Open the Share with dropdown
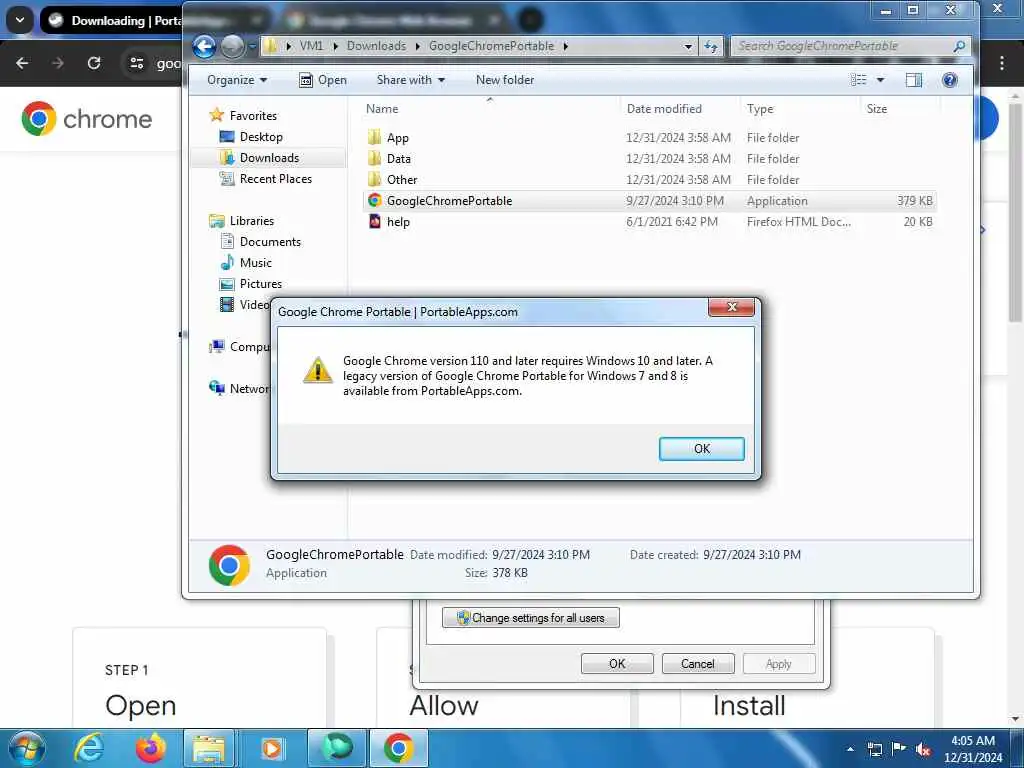1024x768 pixels. coord(410,80)
